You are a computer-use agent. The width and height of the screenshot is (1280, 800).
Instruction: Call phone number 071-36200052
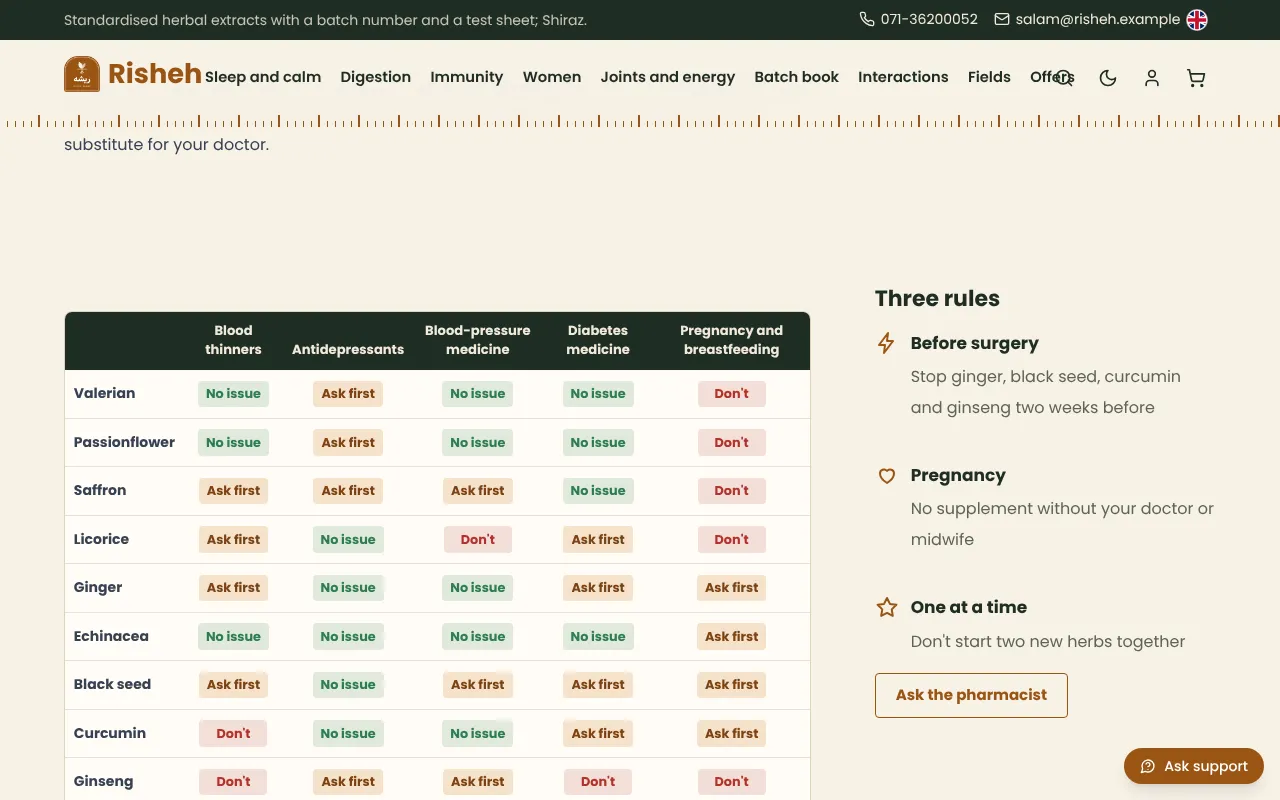(x=929, y=19)
